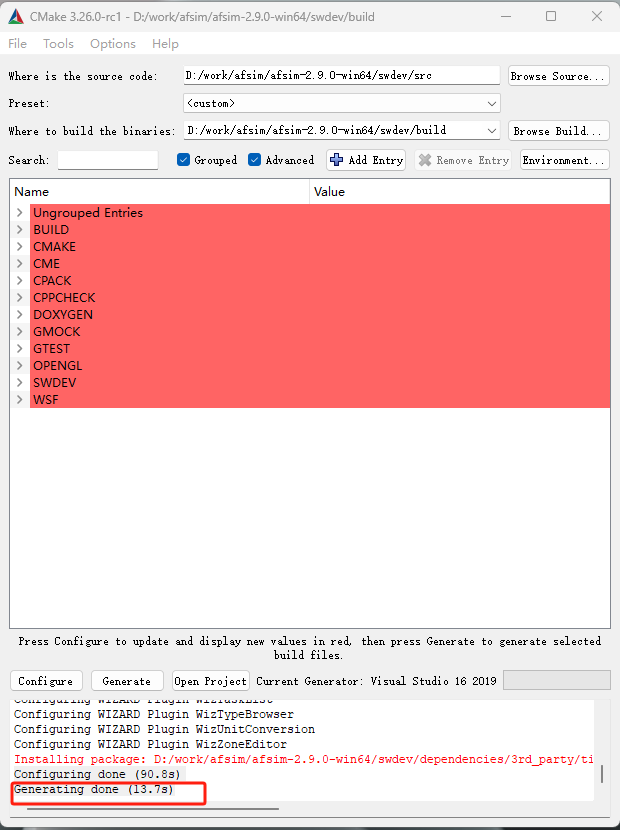Click the Value column header
Image resolution: width=620 pixels, height=830 pixels.
click(x=460, y=192)
